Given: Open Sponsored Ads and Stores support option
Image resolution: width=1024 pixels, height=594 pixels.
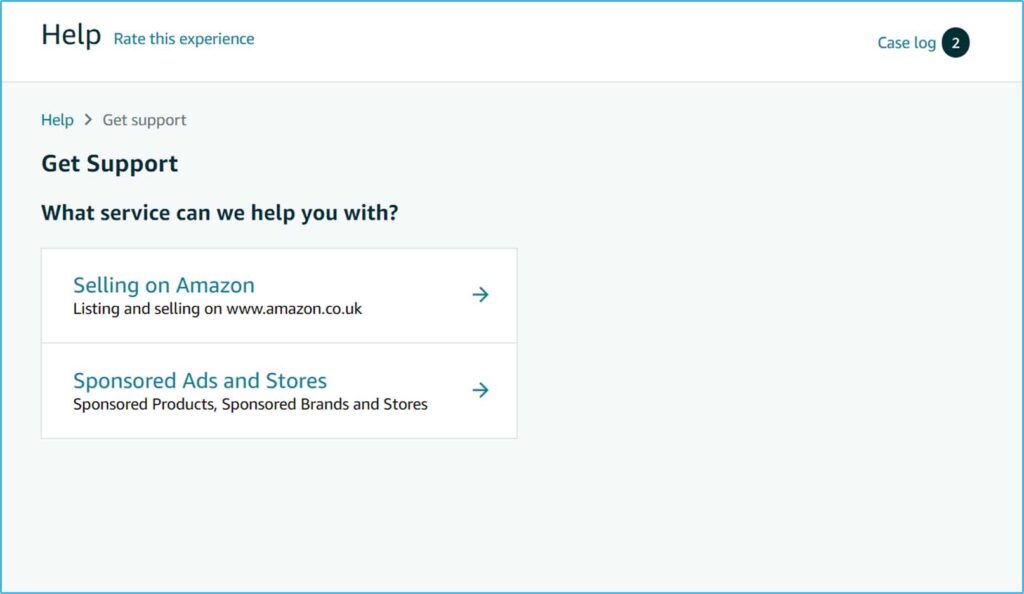Looking at the screenshot, I should (x=280, y=391).
